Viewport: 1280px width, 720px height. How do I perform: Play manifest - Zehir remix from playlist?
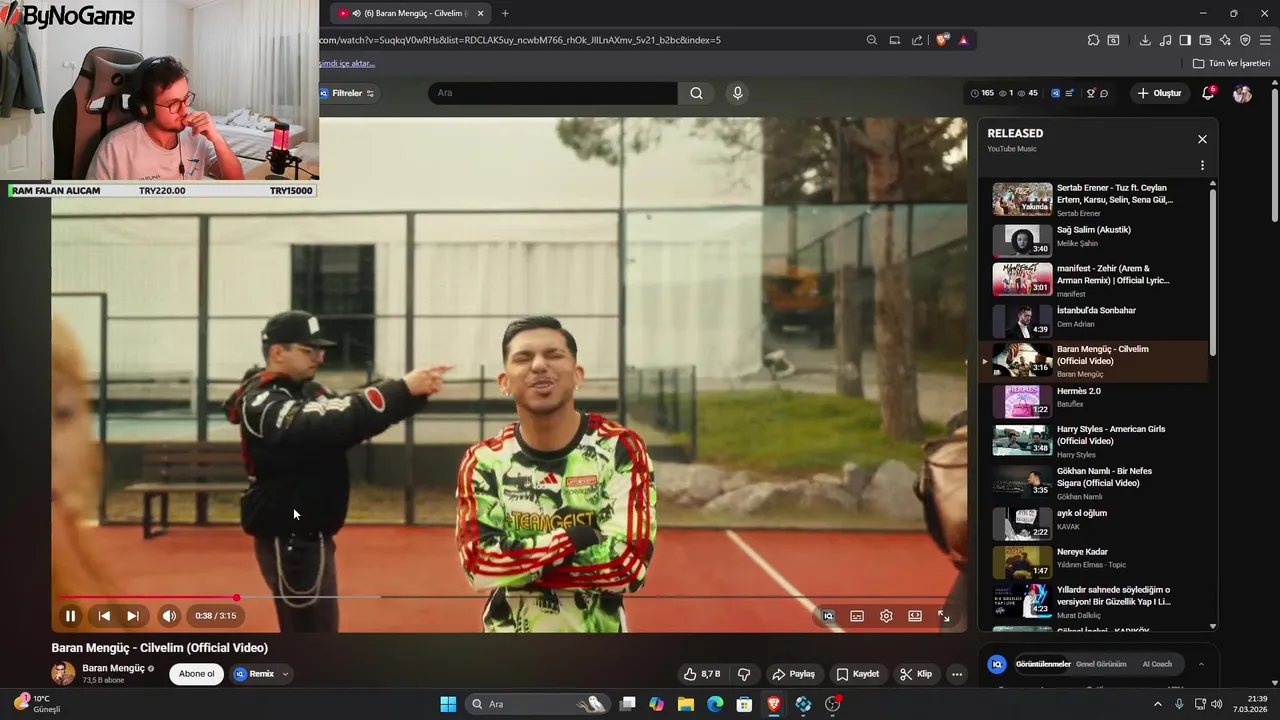coord(1094,280)
